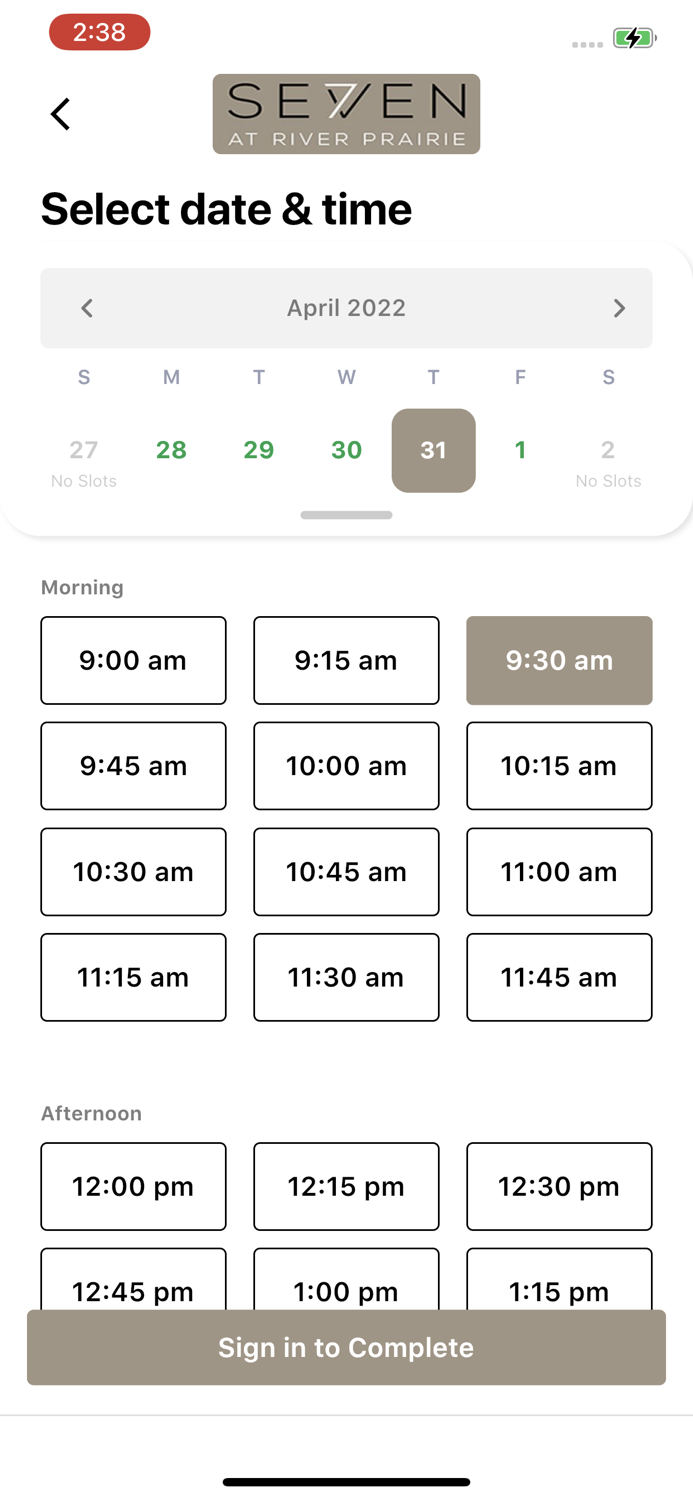This screenshot has width=693, height=1500.
Task: Tap the Seven at River Prairie logo
Action: (x=346, y=114)
